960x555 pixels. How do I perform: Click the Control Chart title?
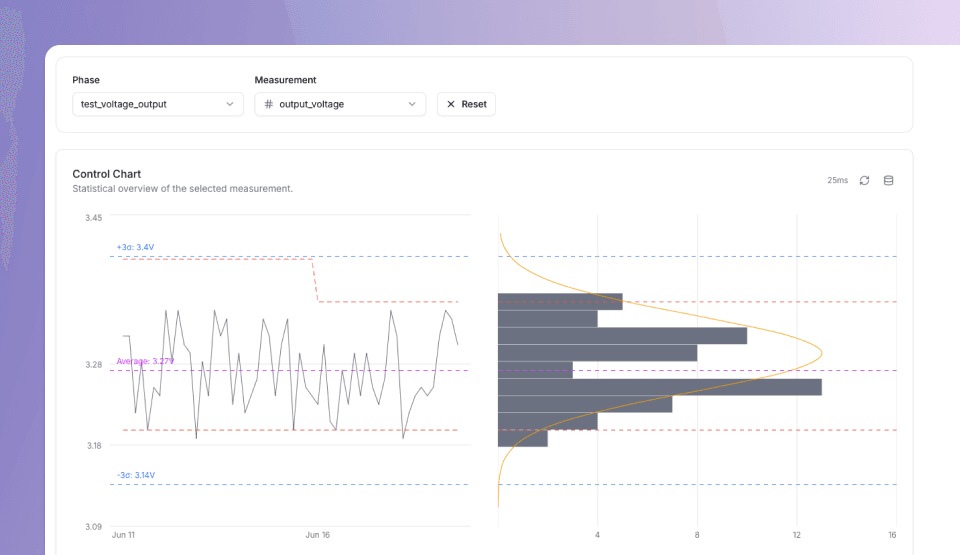pos(106,174)
